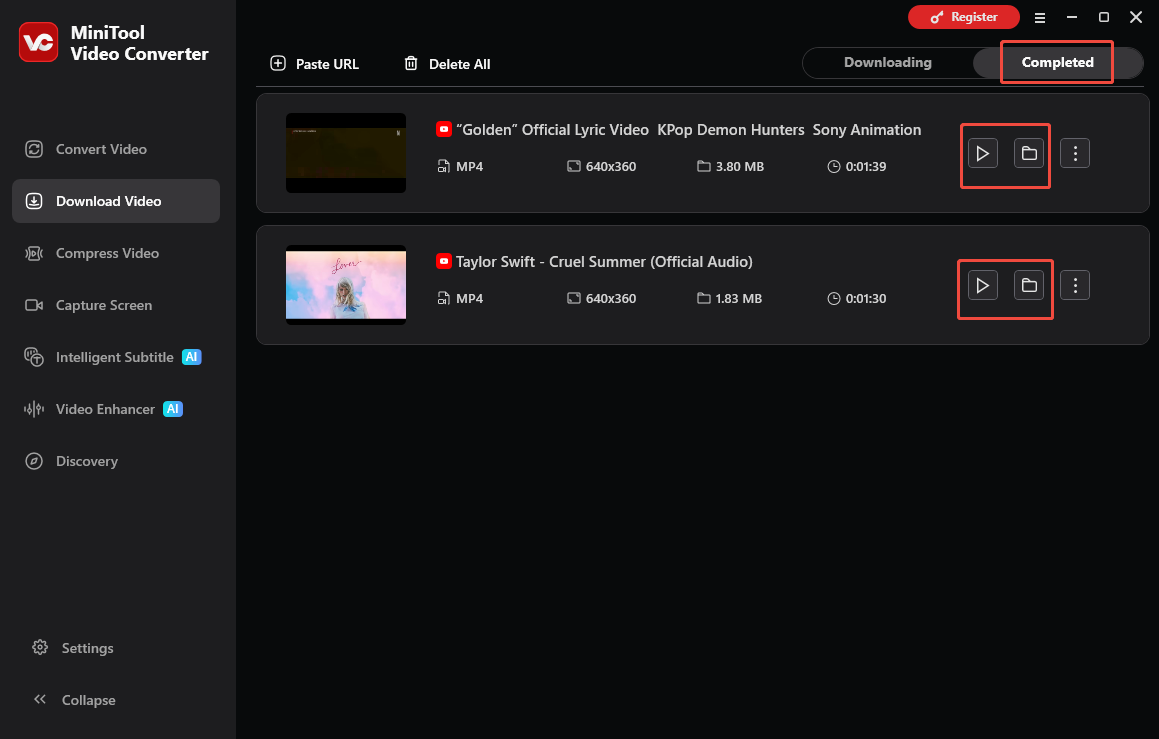Viewport: 1159px width, 739px height.
Task: Click the red Register button
Action: (x=963, y=17)
